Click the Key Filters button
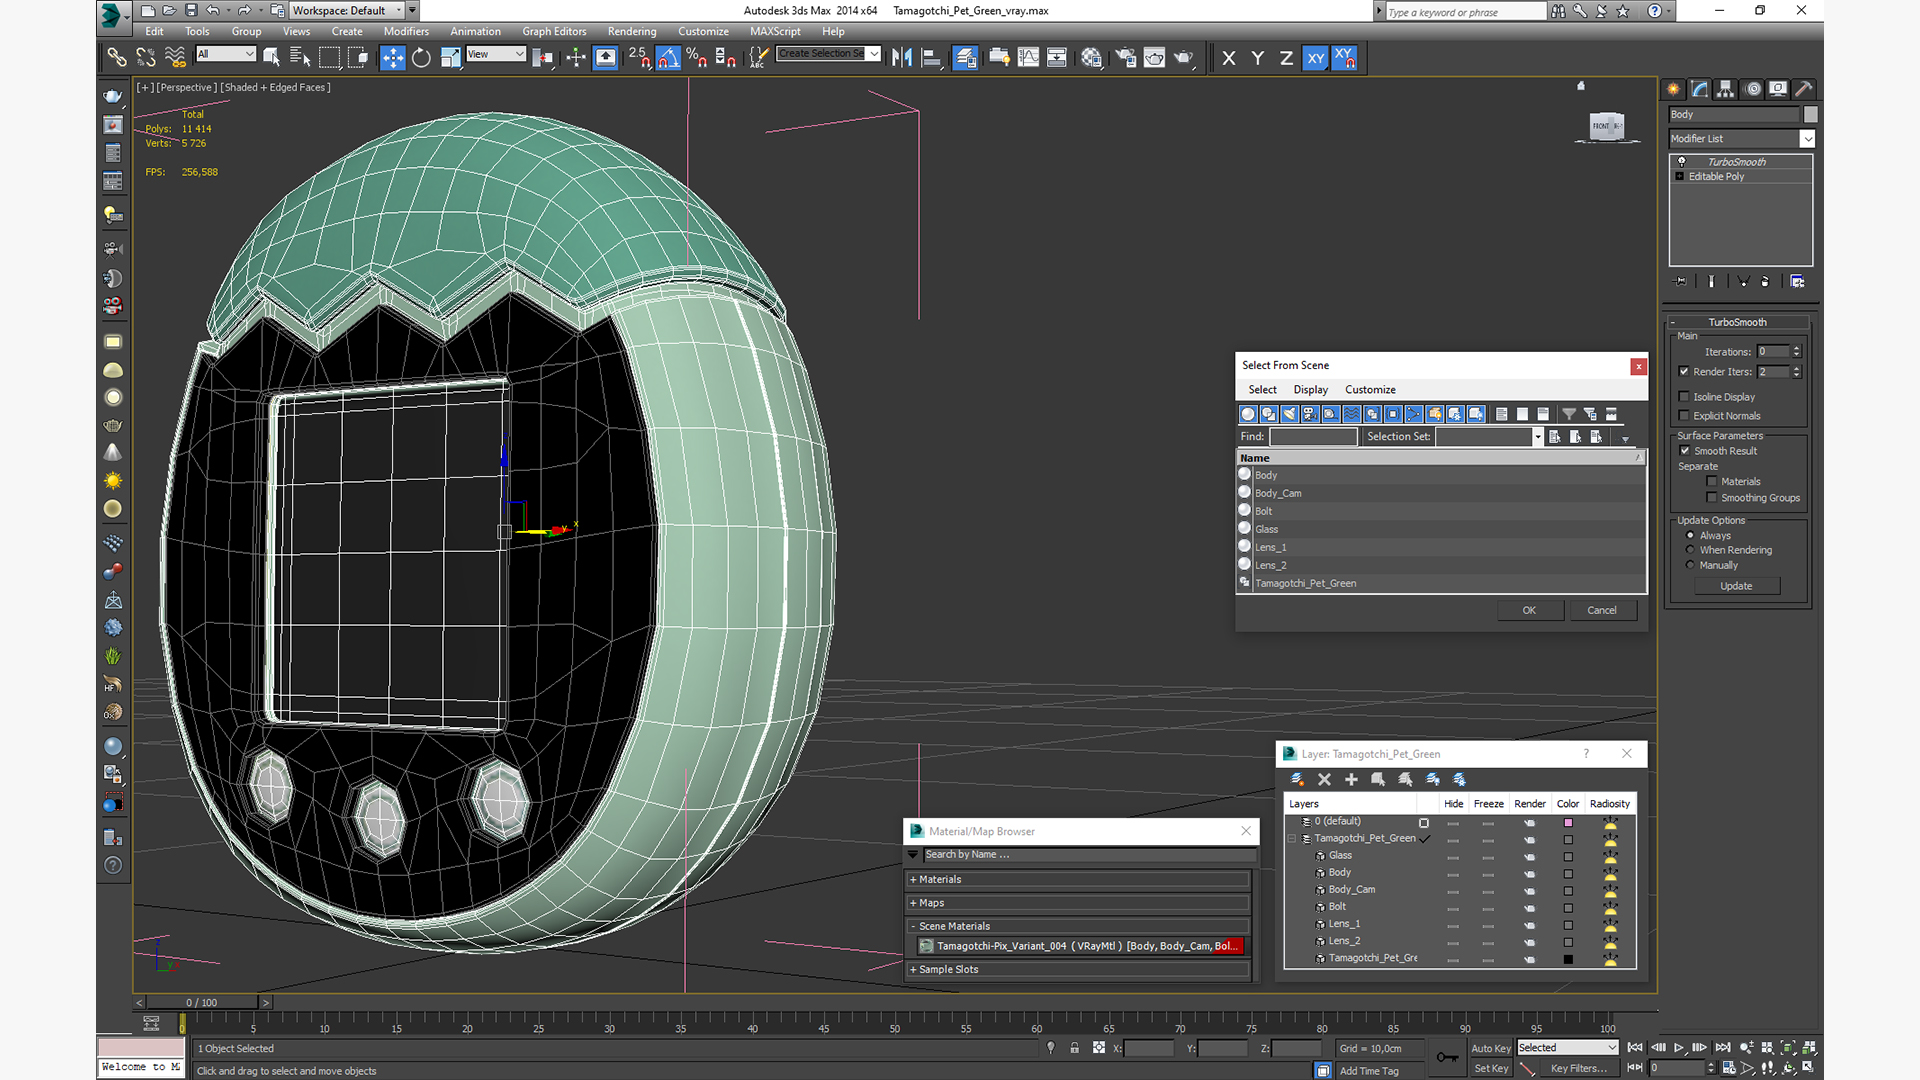The width and height of the screenshot is (1920, 1080). [x=1579, y=1068]
